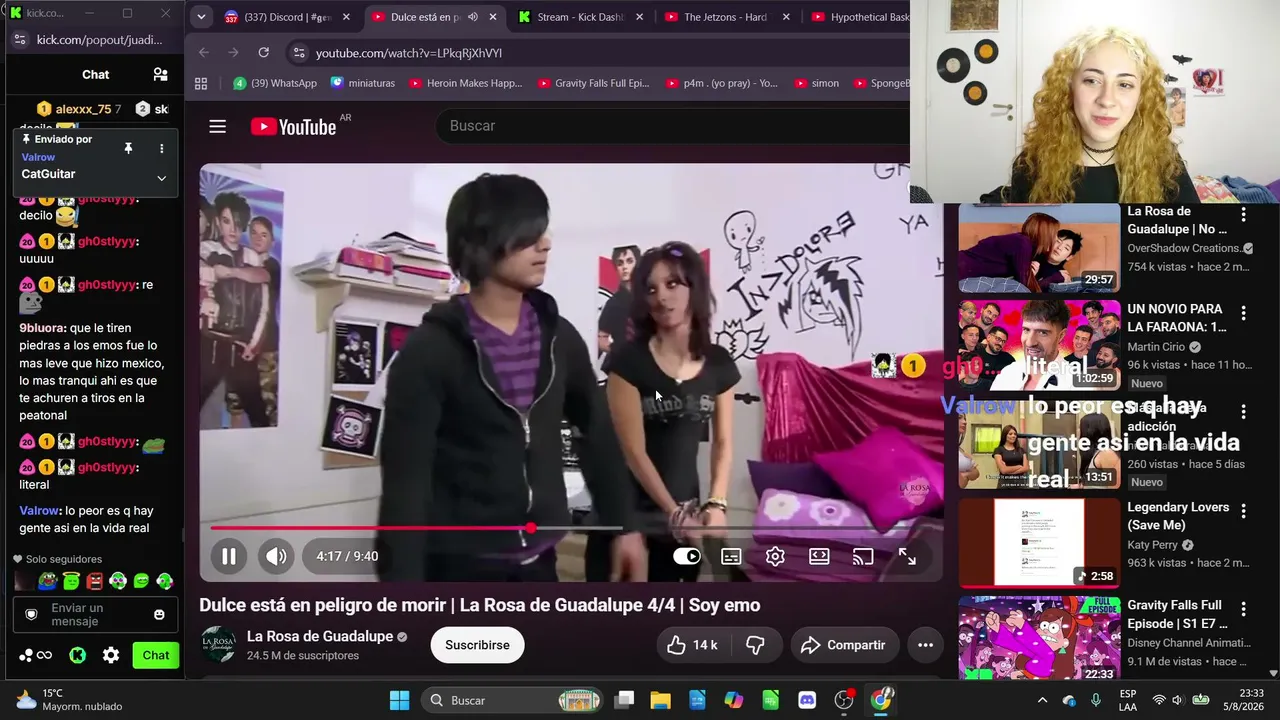Unpin the pinned CatGuitar message

tap(128, 149)
